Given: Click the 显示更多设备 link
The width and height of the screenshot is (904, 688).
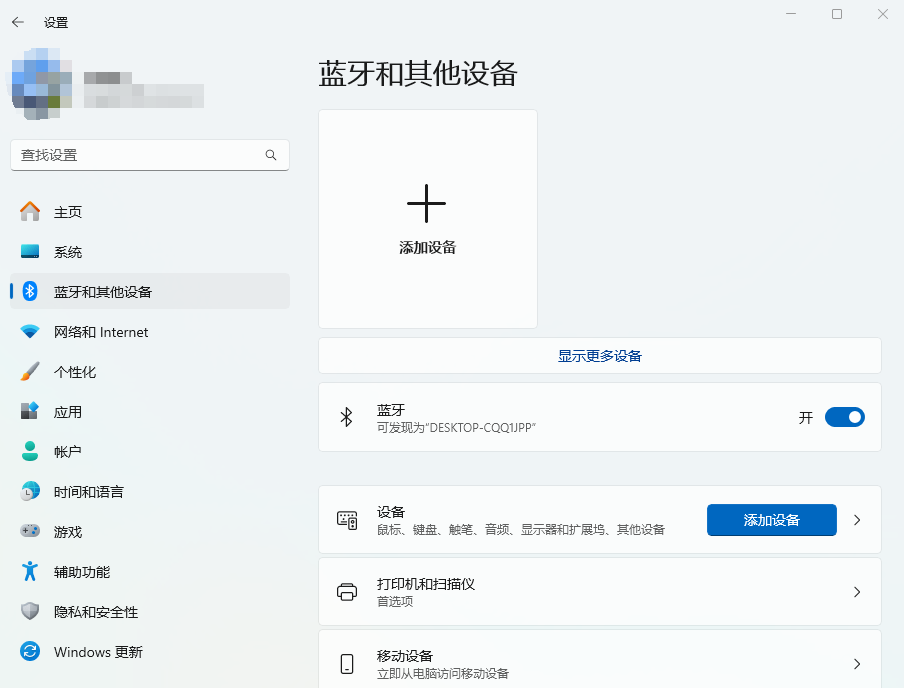Looking at the screenshot, I should pyautogui.click(x=599, y=356).
